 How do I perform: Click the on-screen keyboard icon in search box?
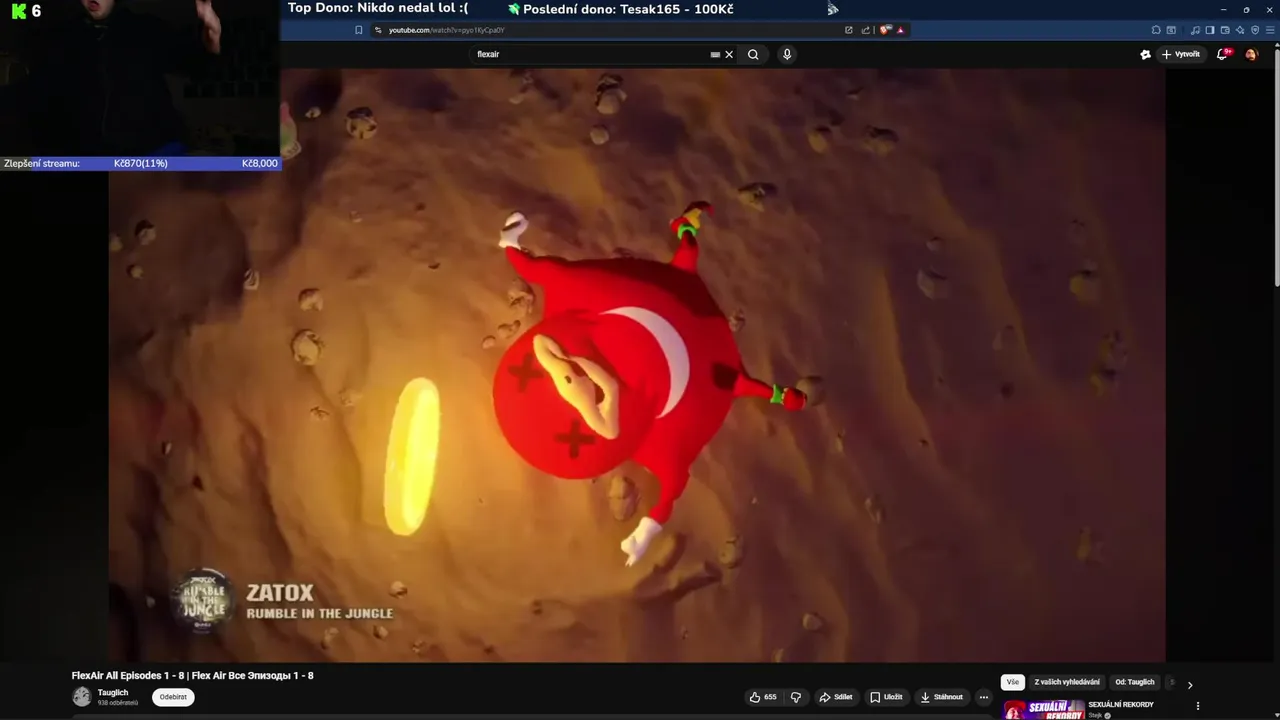pyautogui.click(x=715, y=55)
